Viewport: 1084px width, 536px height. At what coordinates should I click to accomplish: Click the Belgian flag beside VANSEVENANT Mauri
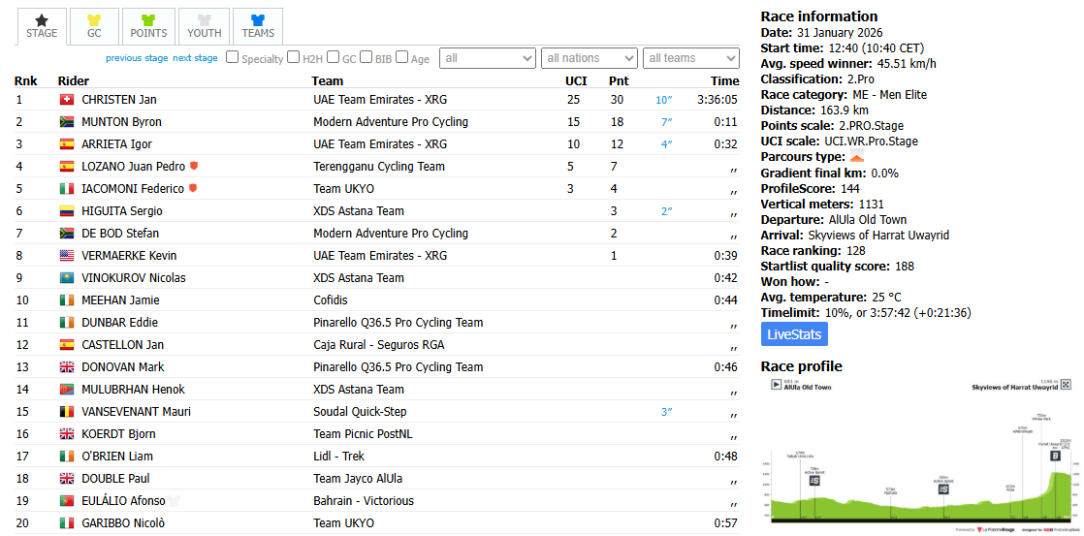tap(67, 412)
